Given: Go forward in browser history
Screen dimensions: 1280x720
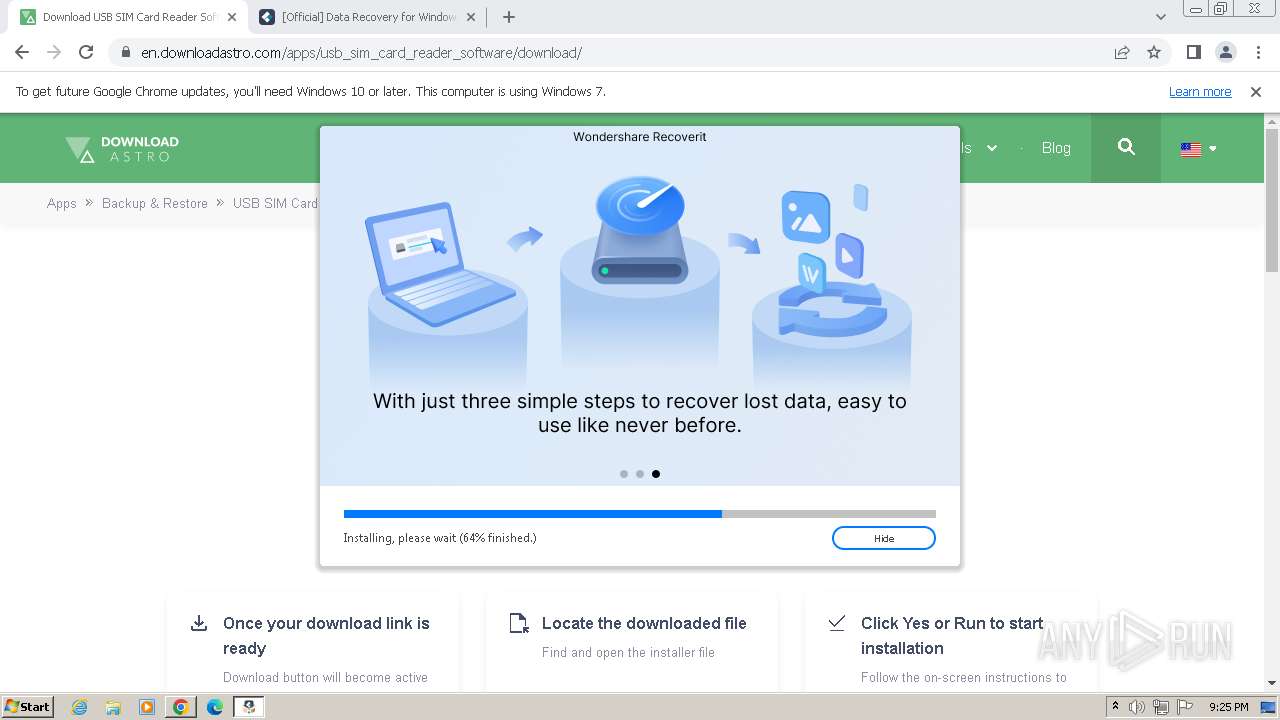Looking at the screenshot, I should (x=54, y=52).
